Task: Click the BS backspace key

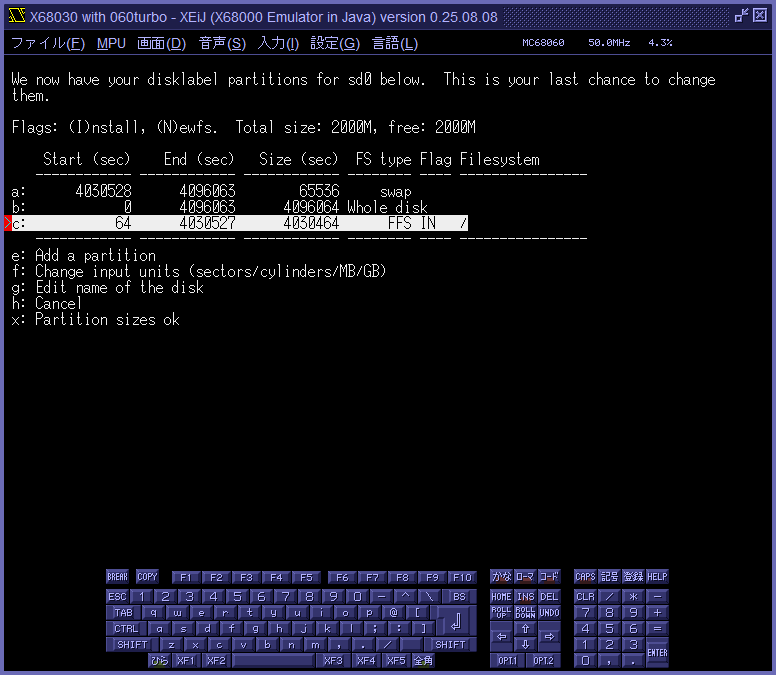Action: point(459,597)
